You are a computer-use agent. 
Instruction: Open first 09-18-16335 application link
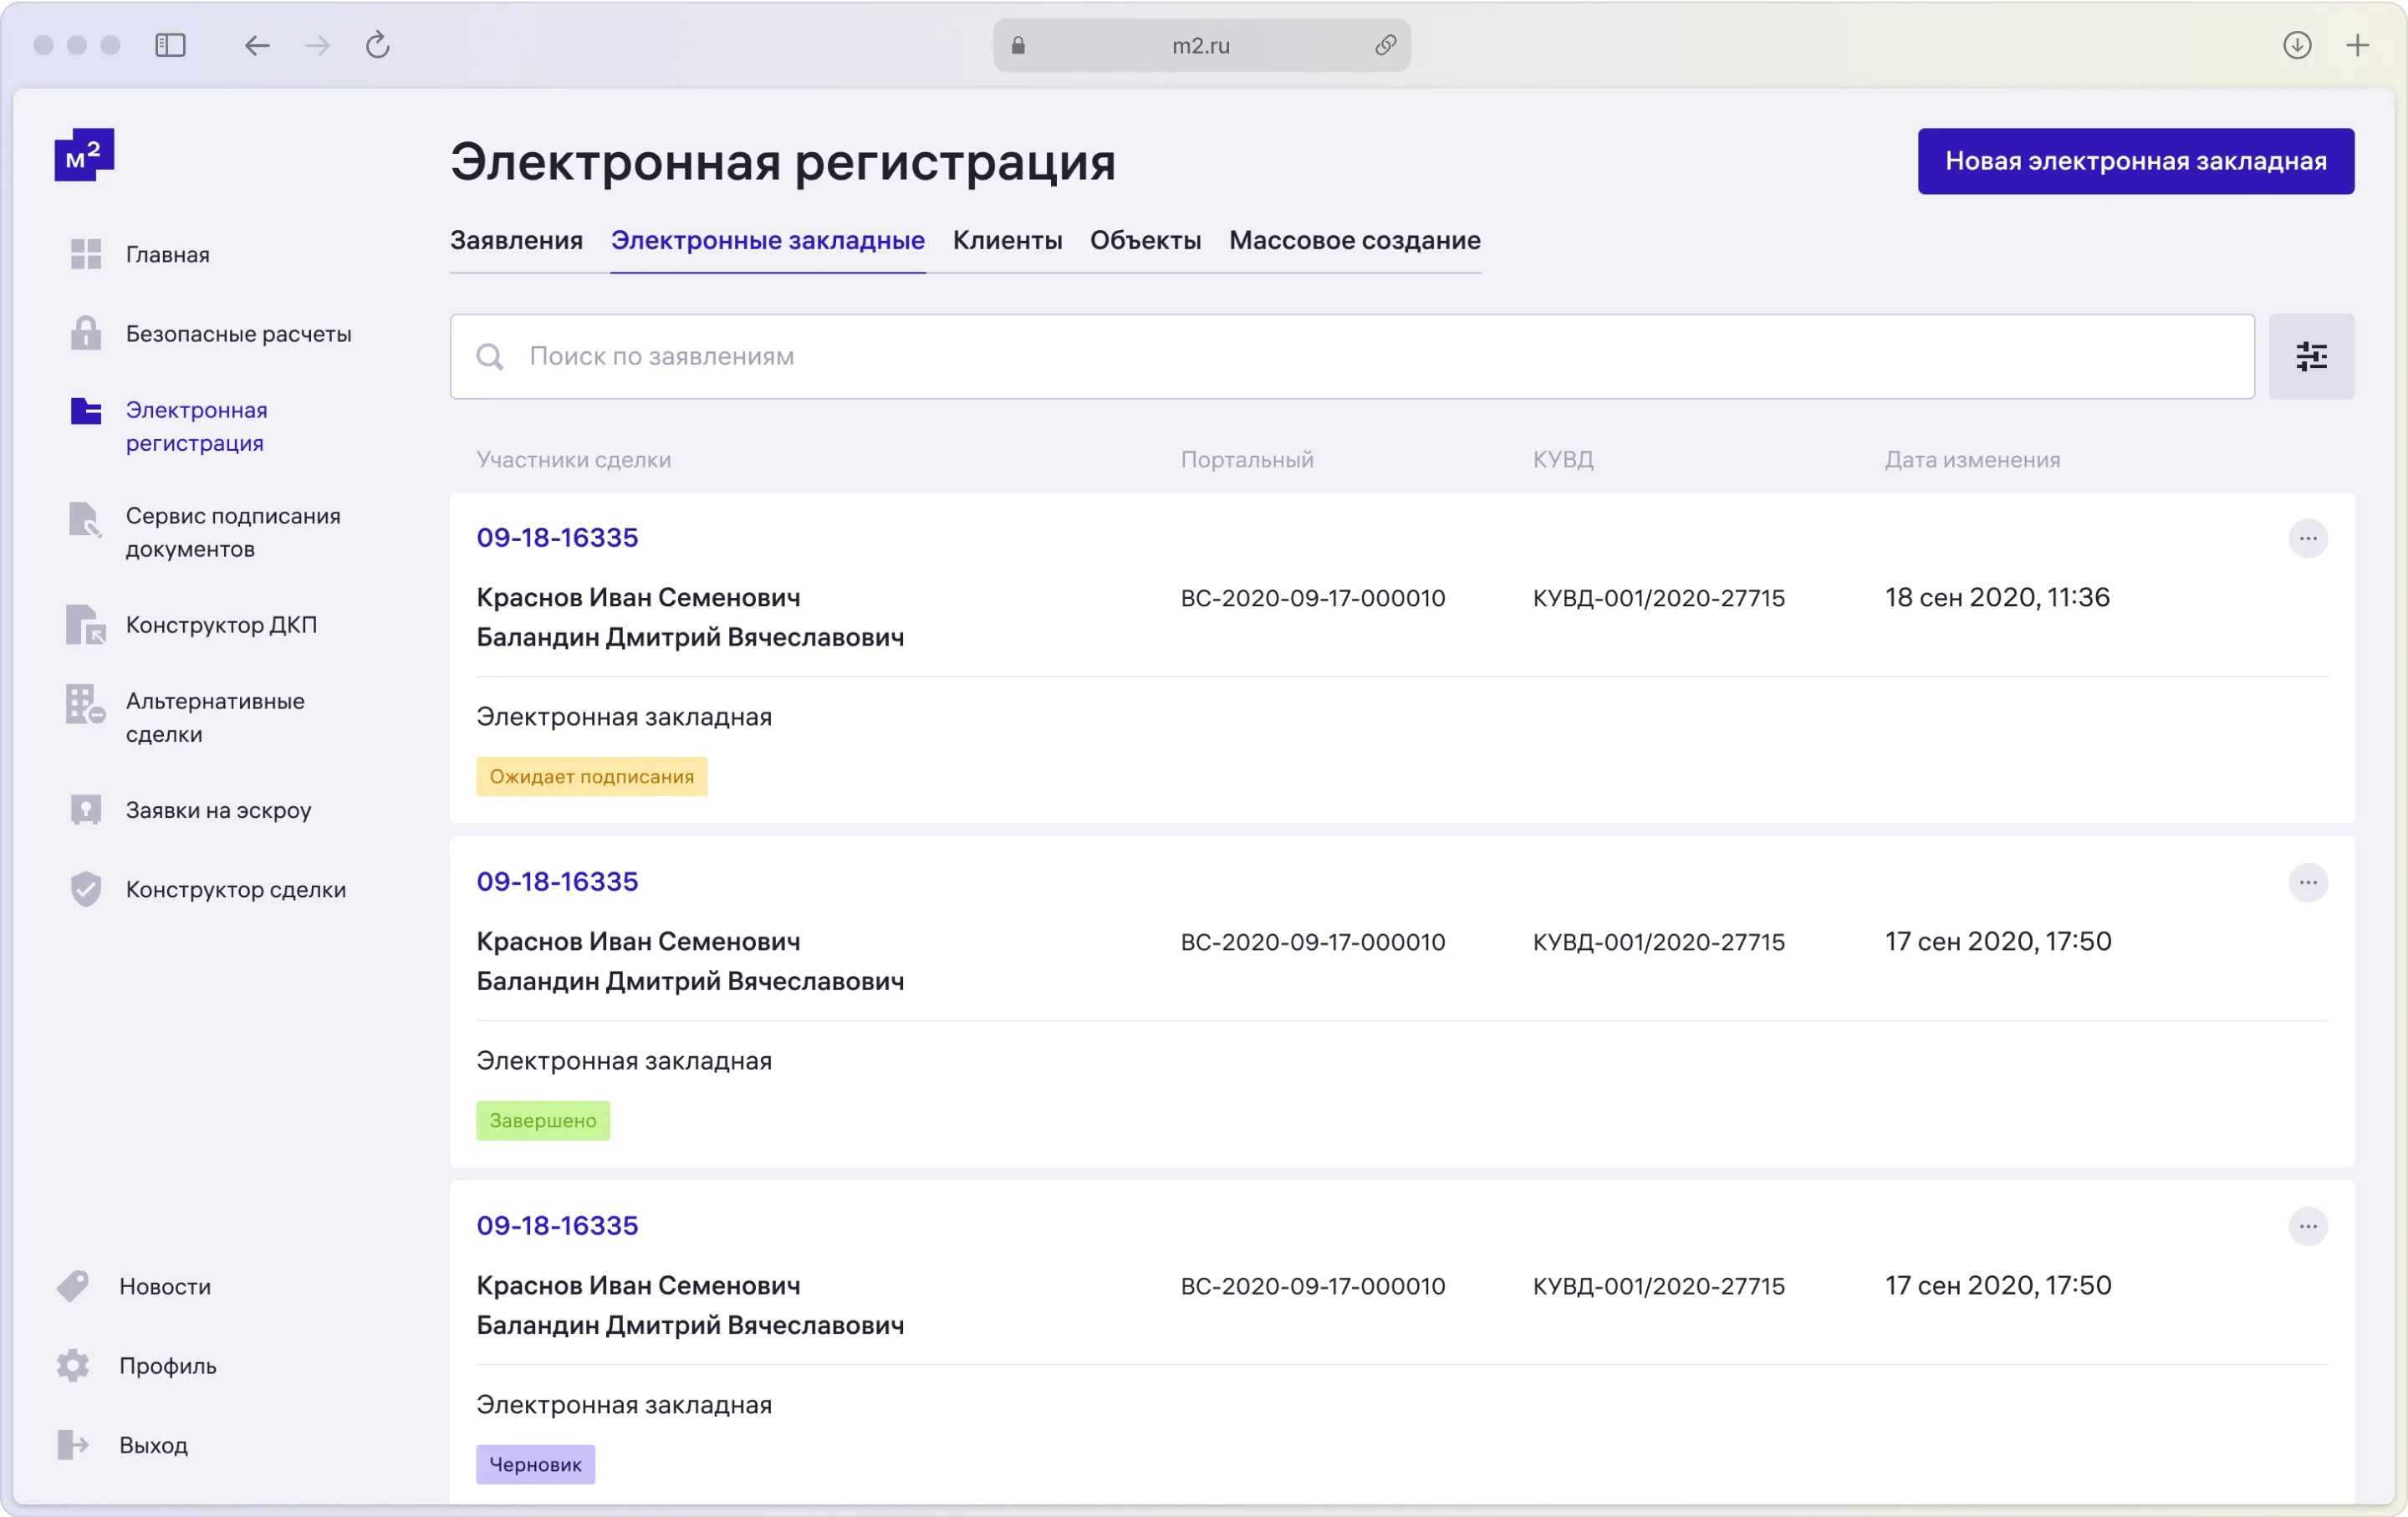[x=557, y=538]
